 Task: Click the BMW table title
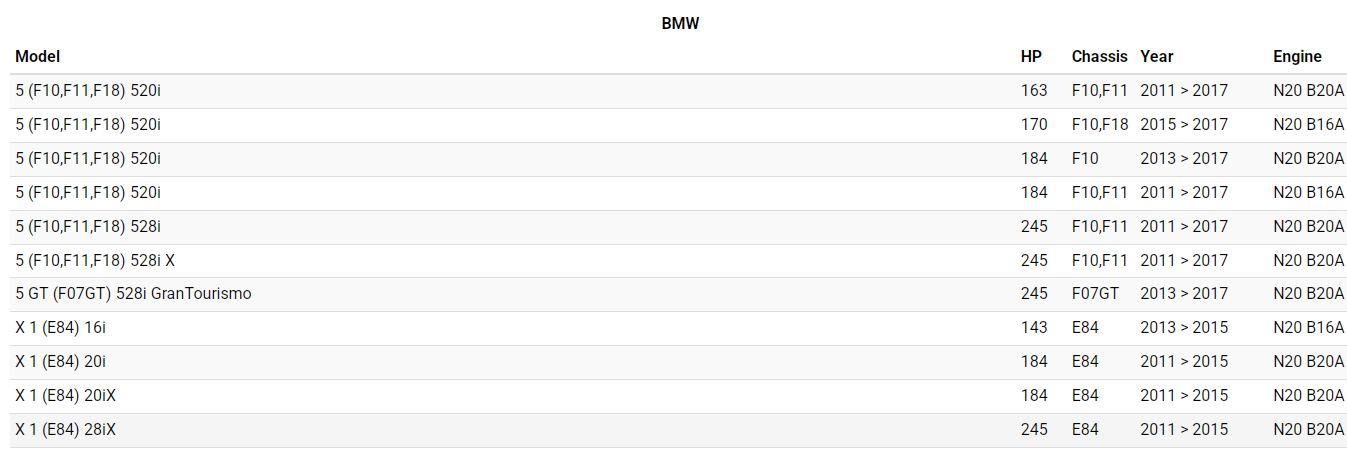point(680,23)
